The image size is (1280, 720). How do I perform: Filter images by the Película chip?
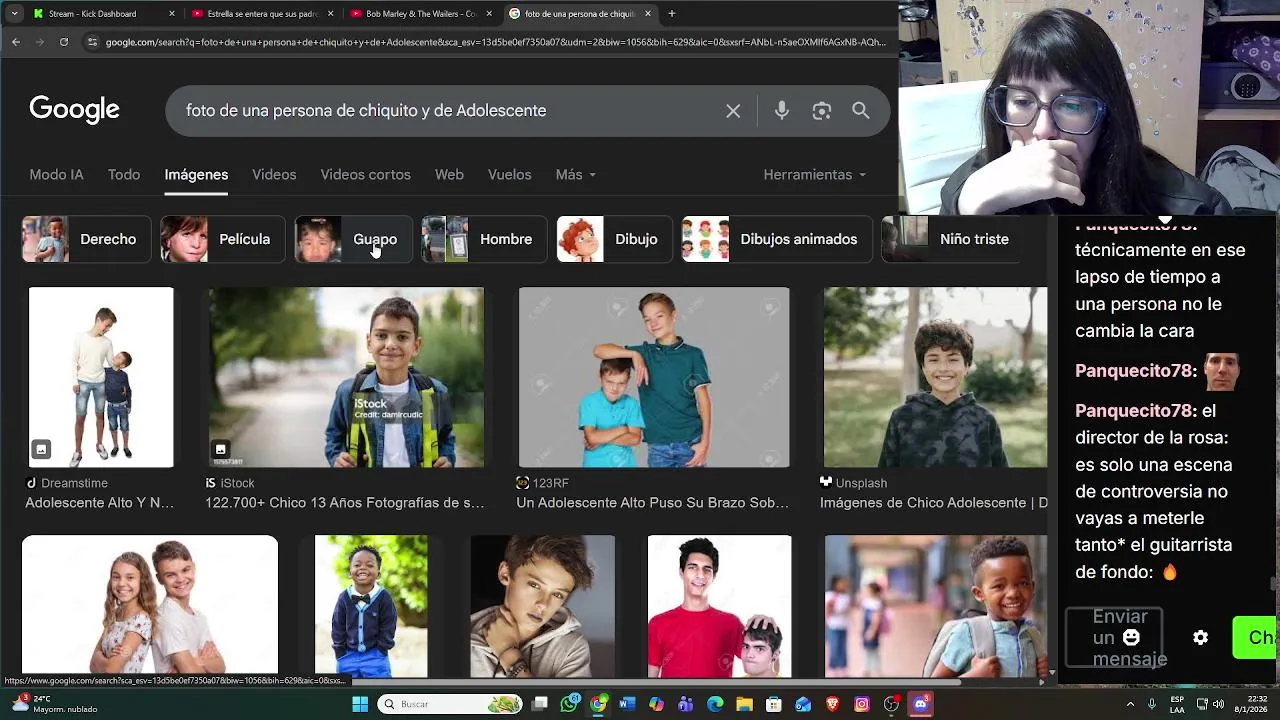point(222,239)
